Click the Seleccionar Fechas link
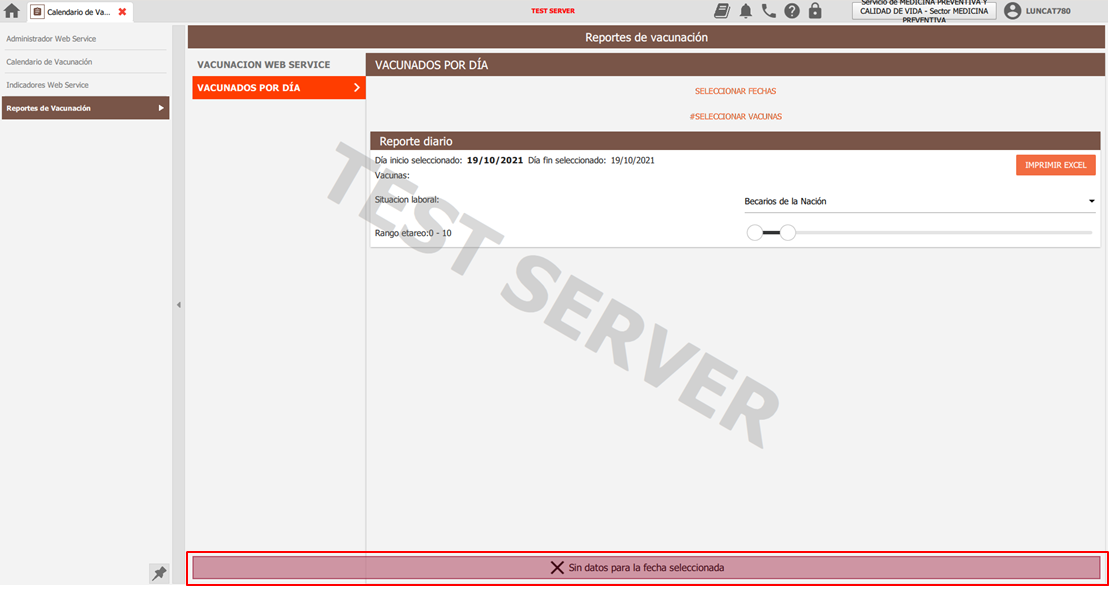This screenshot has width=1114, height=593. point(735,91)
